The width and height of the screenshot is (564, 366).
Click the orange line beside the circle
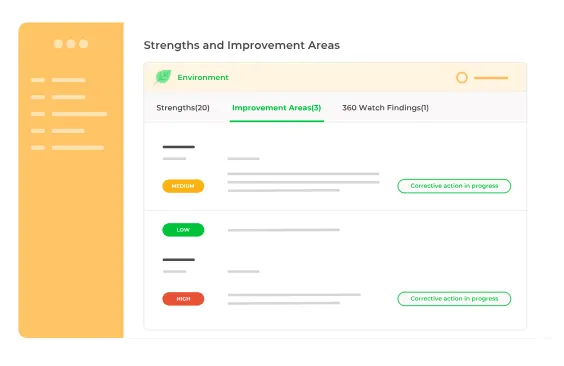491,78
